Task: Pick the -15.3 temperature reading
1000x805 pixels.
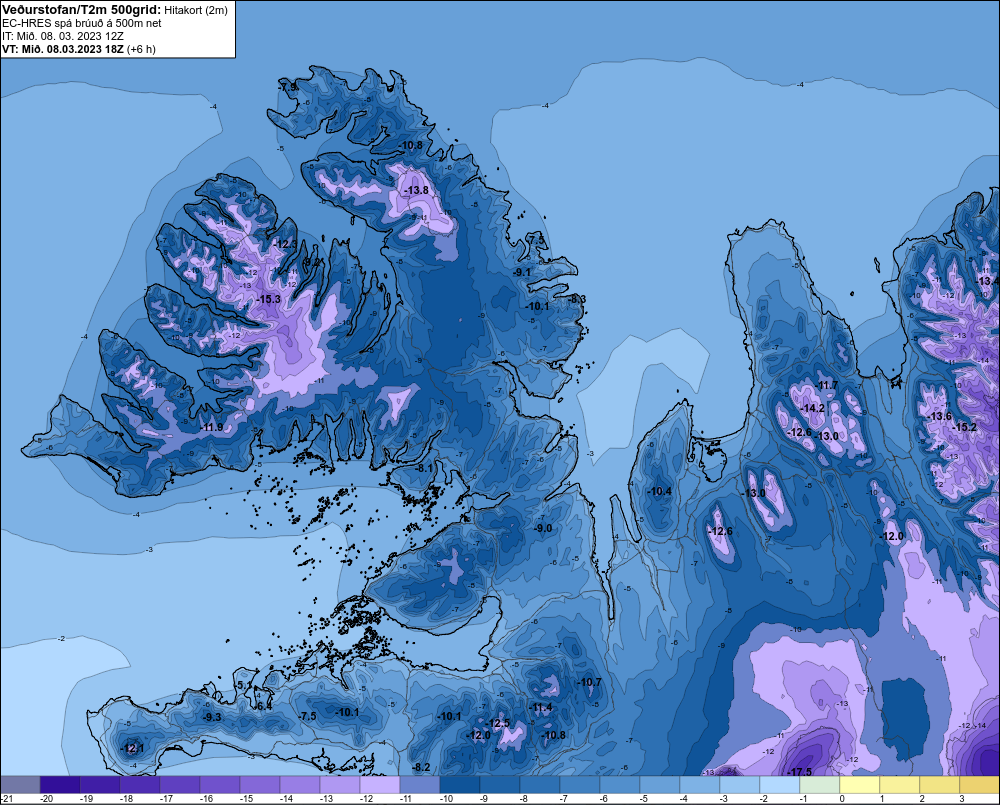Action: click(x=268, y=299)
